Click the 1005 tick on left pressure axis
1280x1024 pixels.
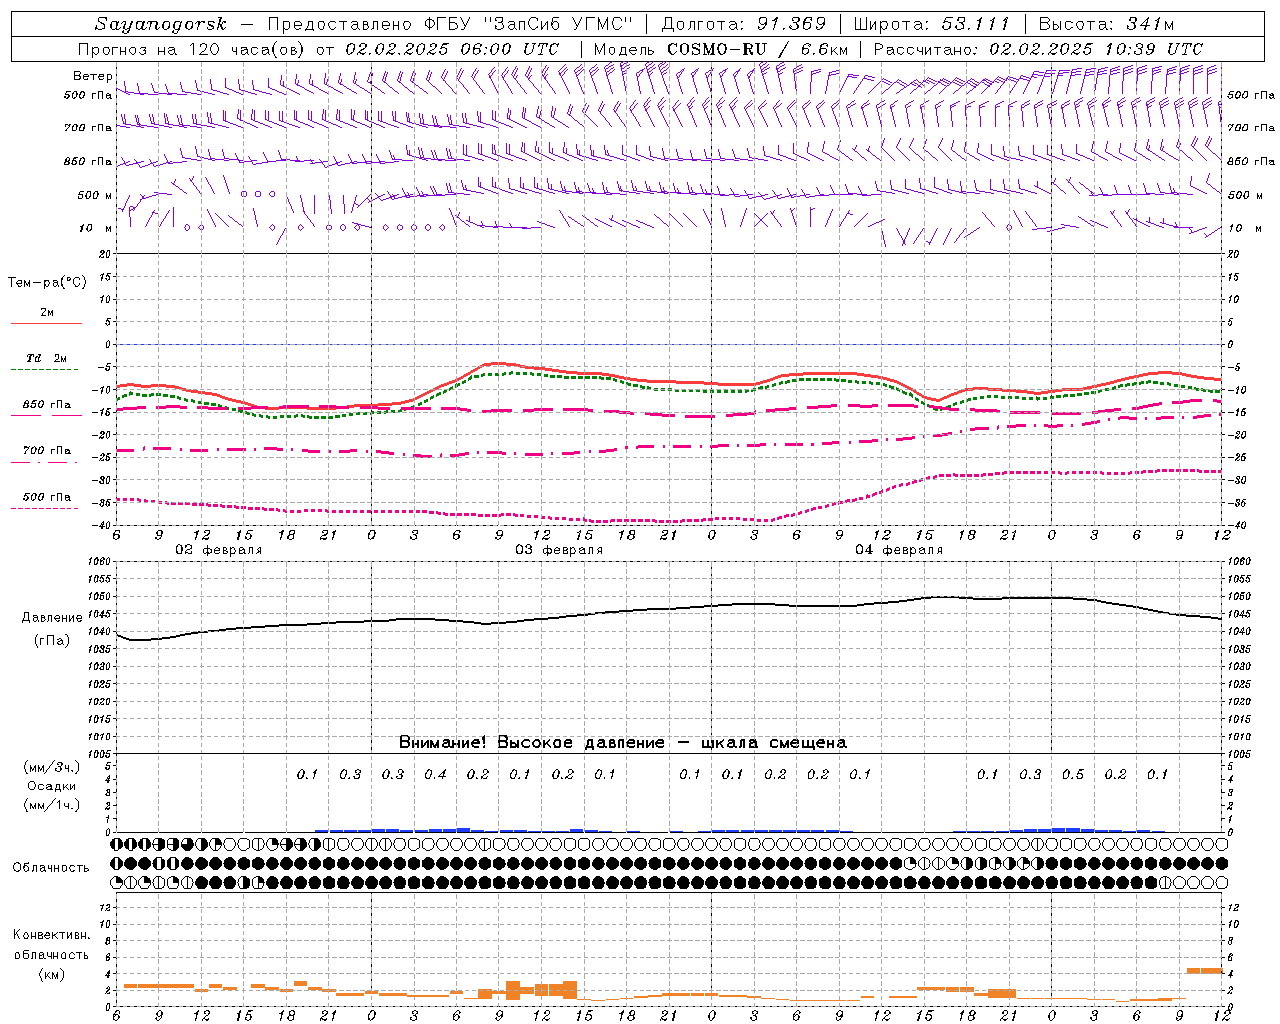tap(97, 754)
